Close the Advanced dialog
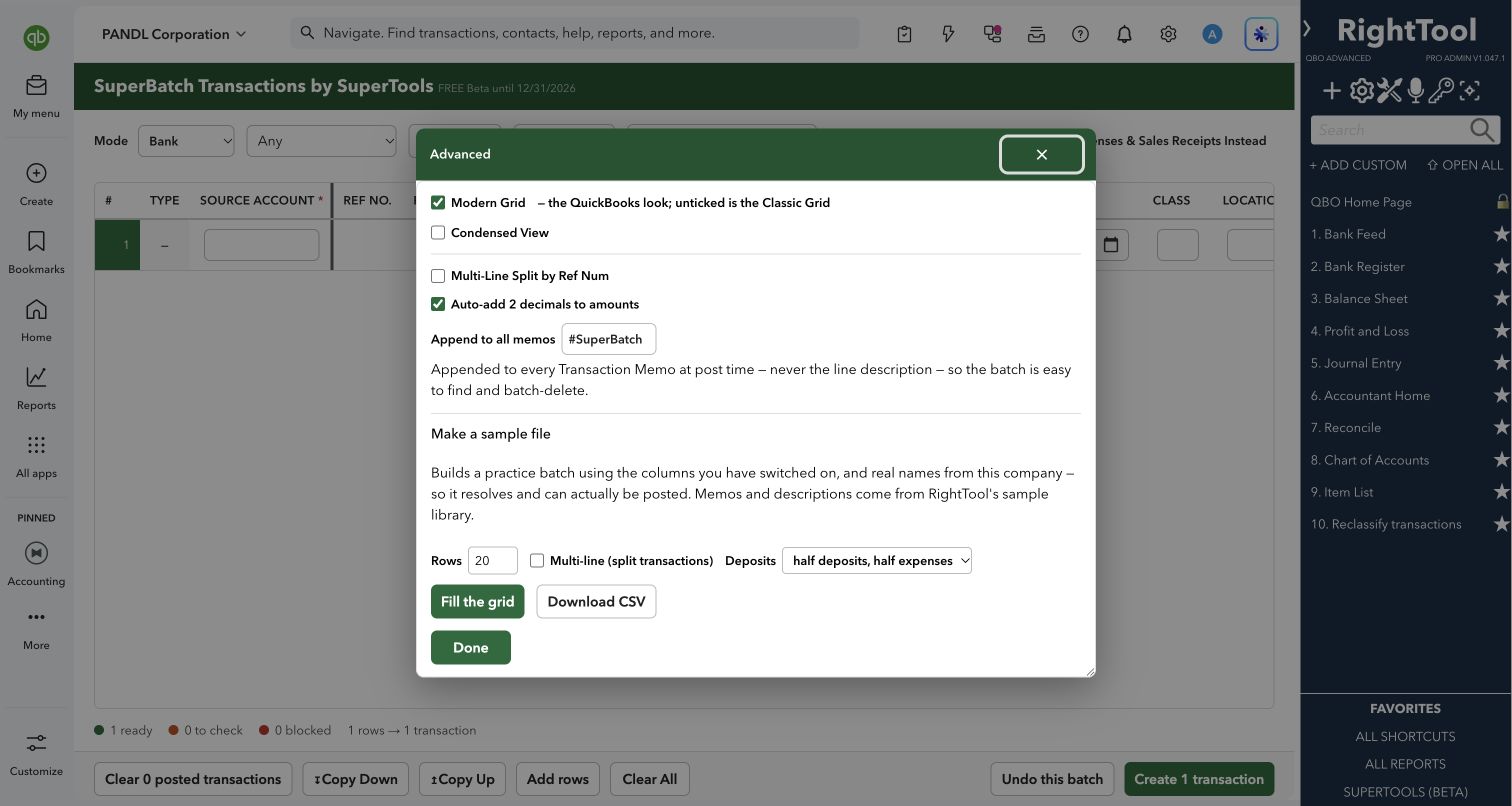The width and height of the screenshot is (1512, 806). pos(1042,154)
